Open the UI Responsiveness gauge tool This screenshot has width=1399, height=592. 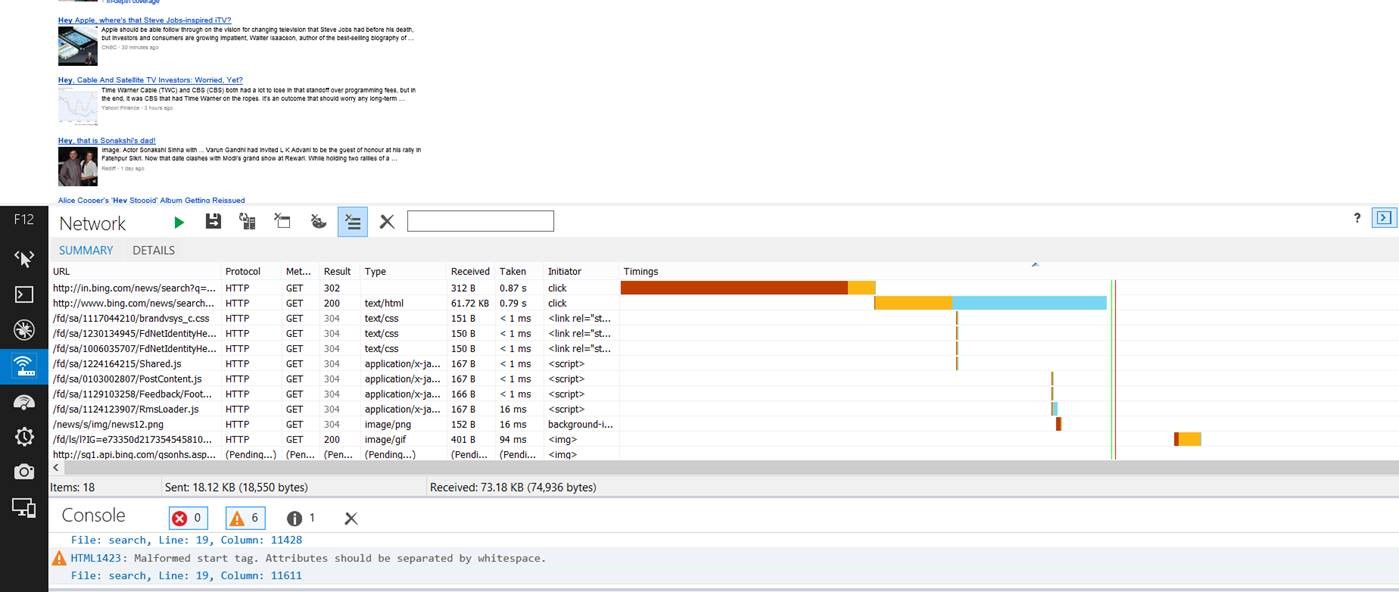(x=24, y=401)
